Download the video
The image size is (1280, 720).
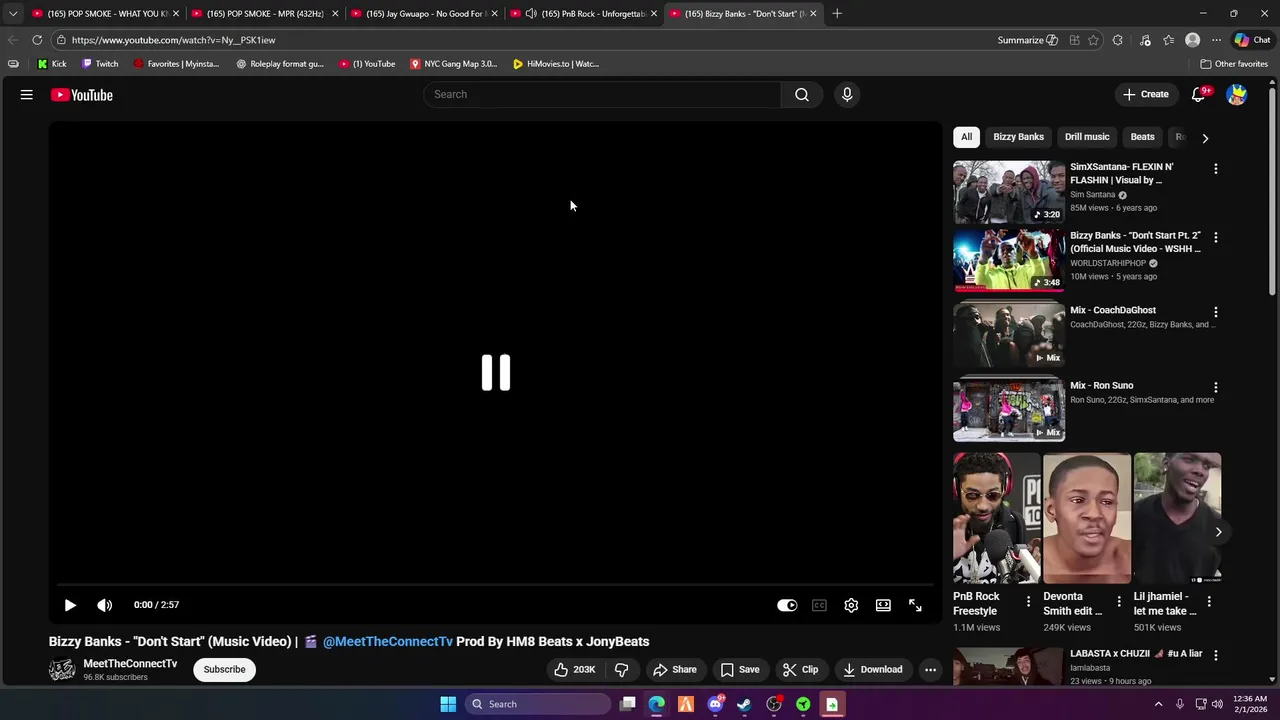[872, 670]
